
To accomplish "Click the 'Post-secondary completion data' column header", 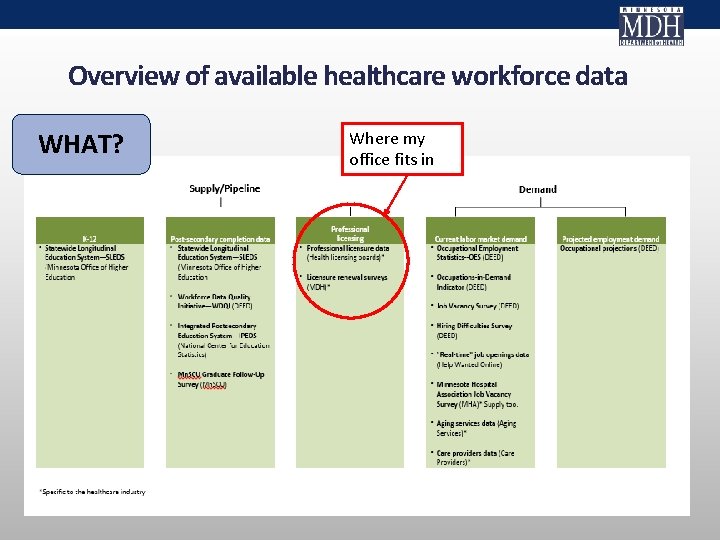I will click(220, 231).
